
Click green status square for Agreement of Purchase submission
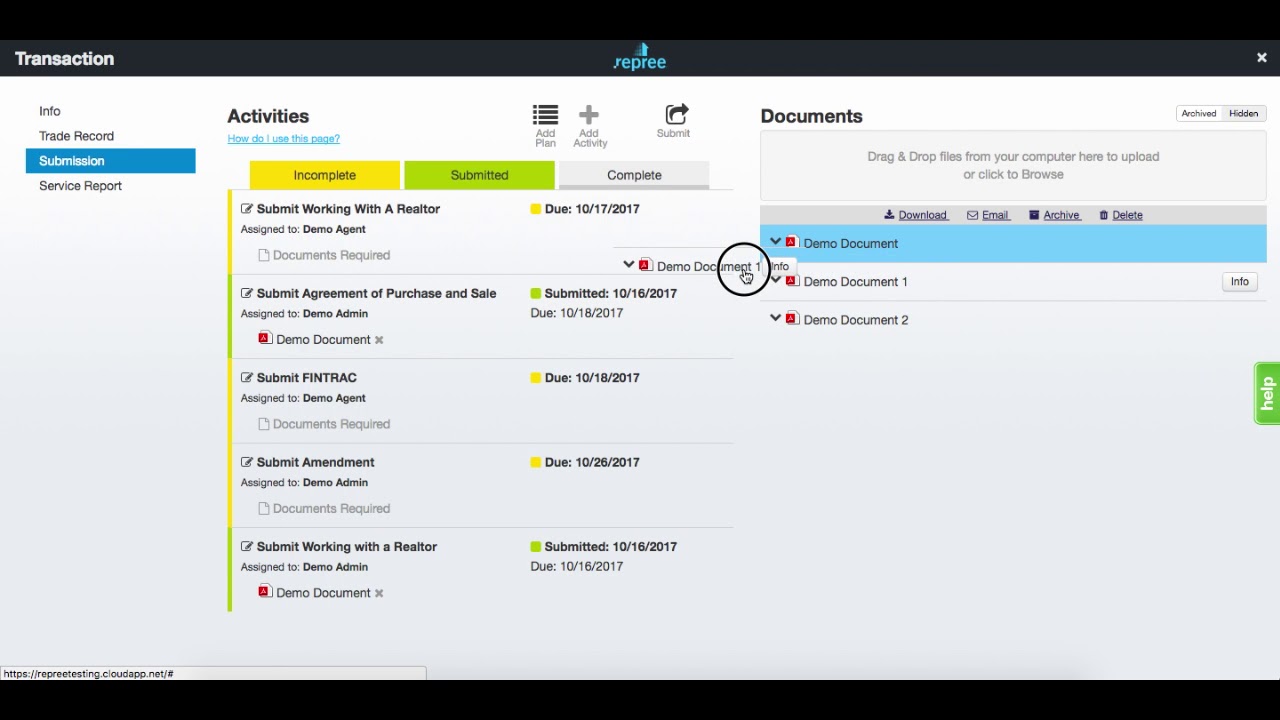535,293
